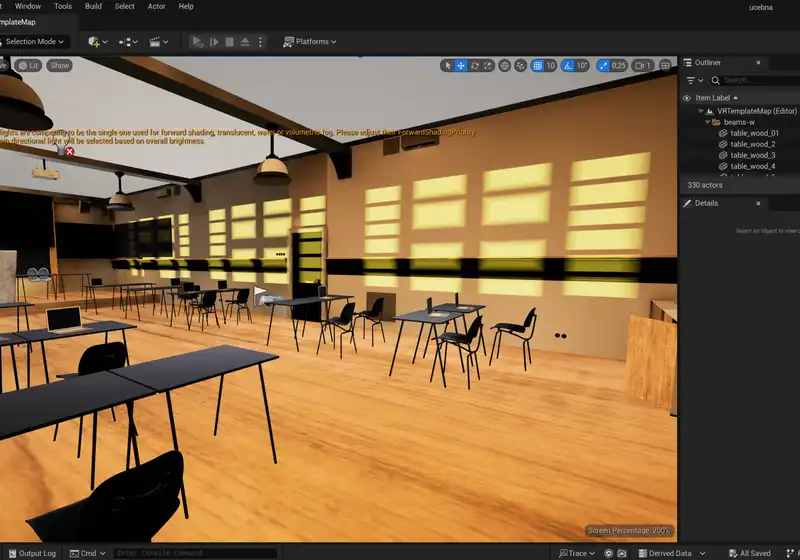800x560 pixels.
Task: Open the Select menu
Action: point(124,6)
